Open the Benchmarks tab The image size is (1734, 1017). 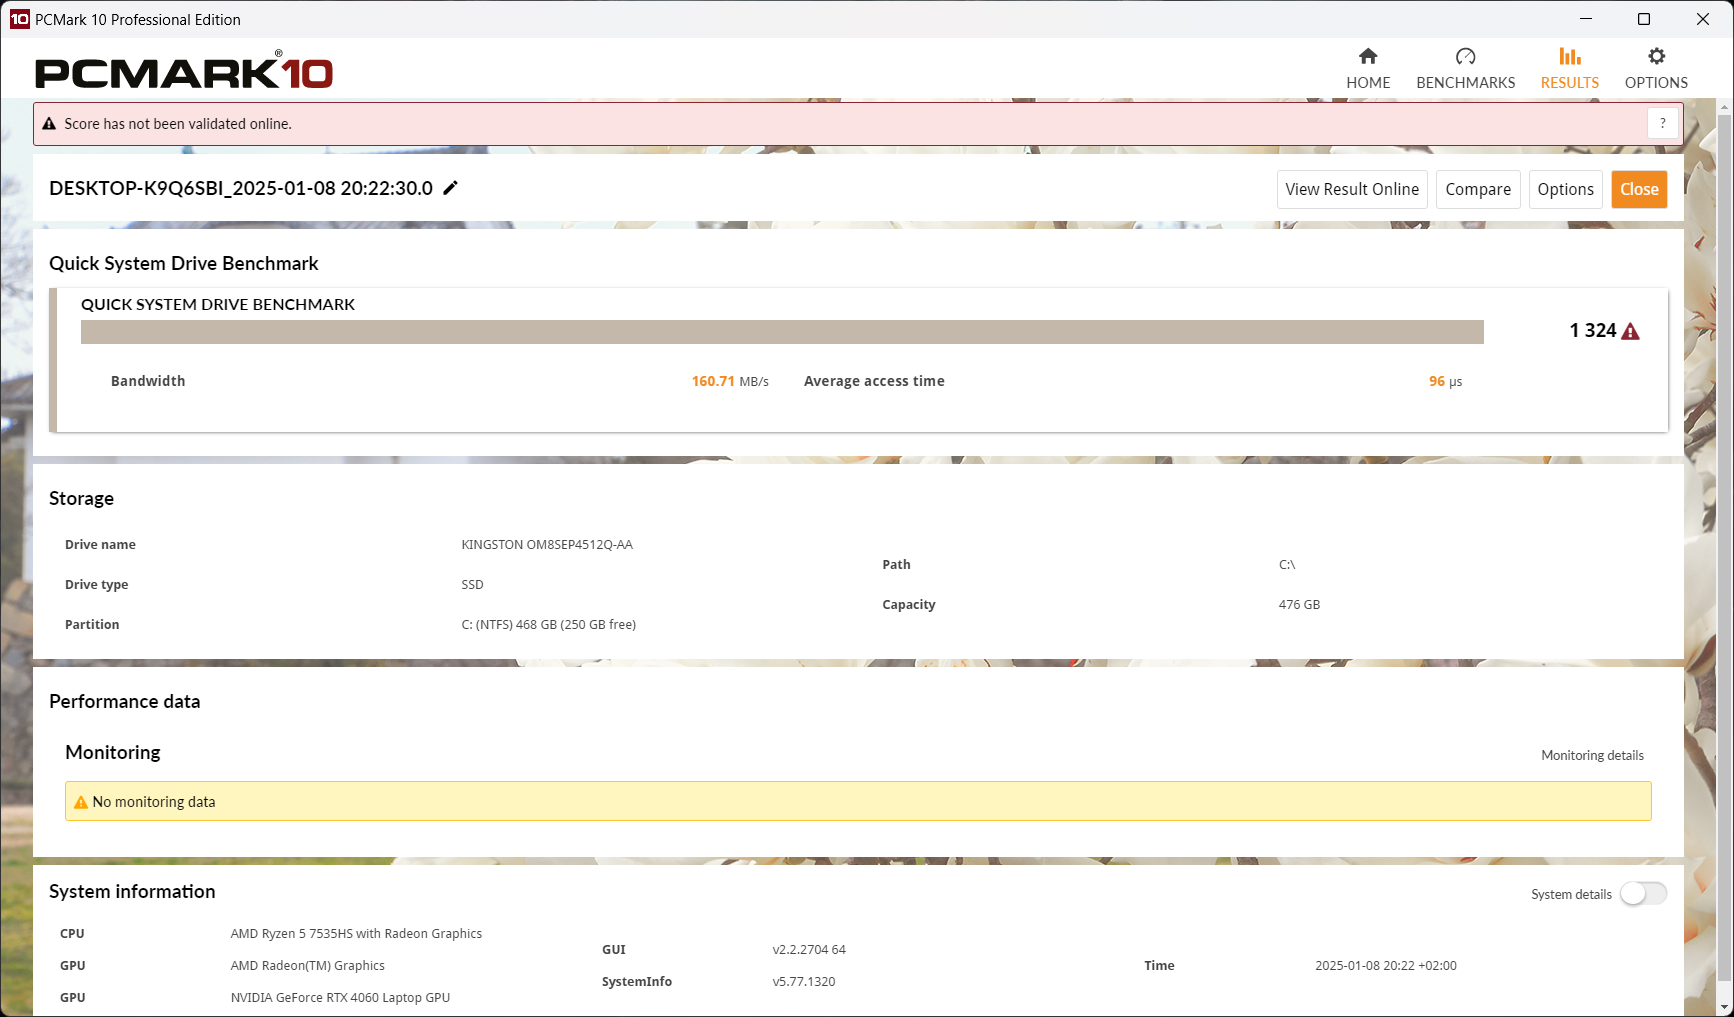click(x=1465, y=69)
